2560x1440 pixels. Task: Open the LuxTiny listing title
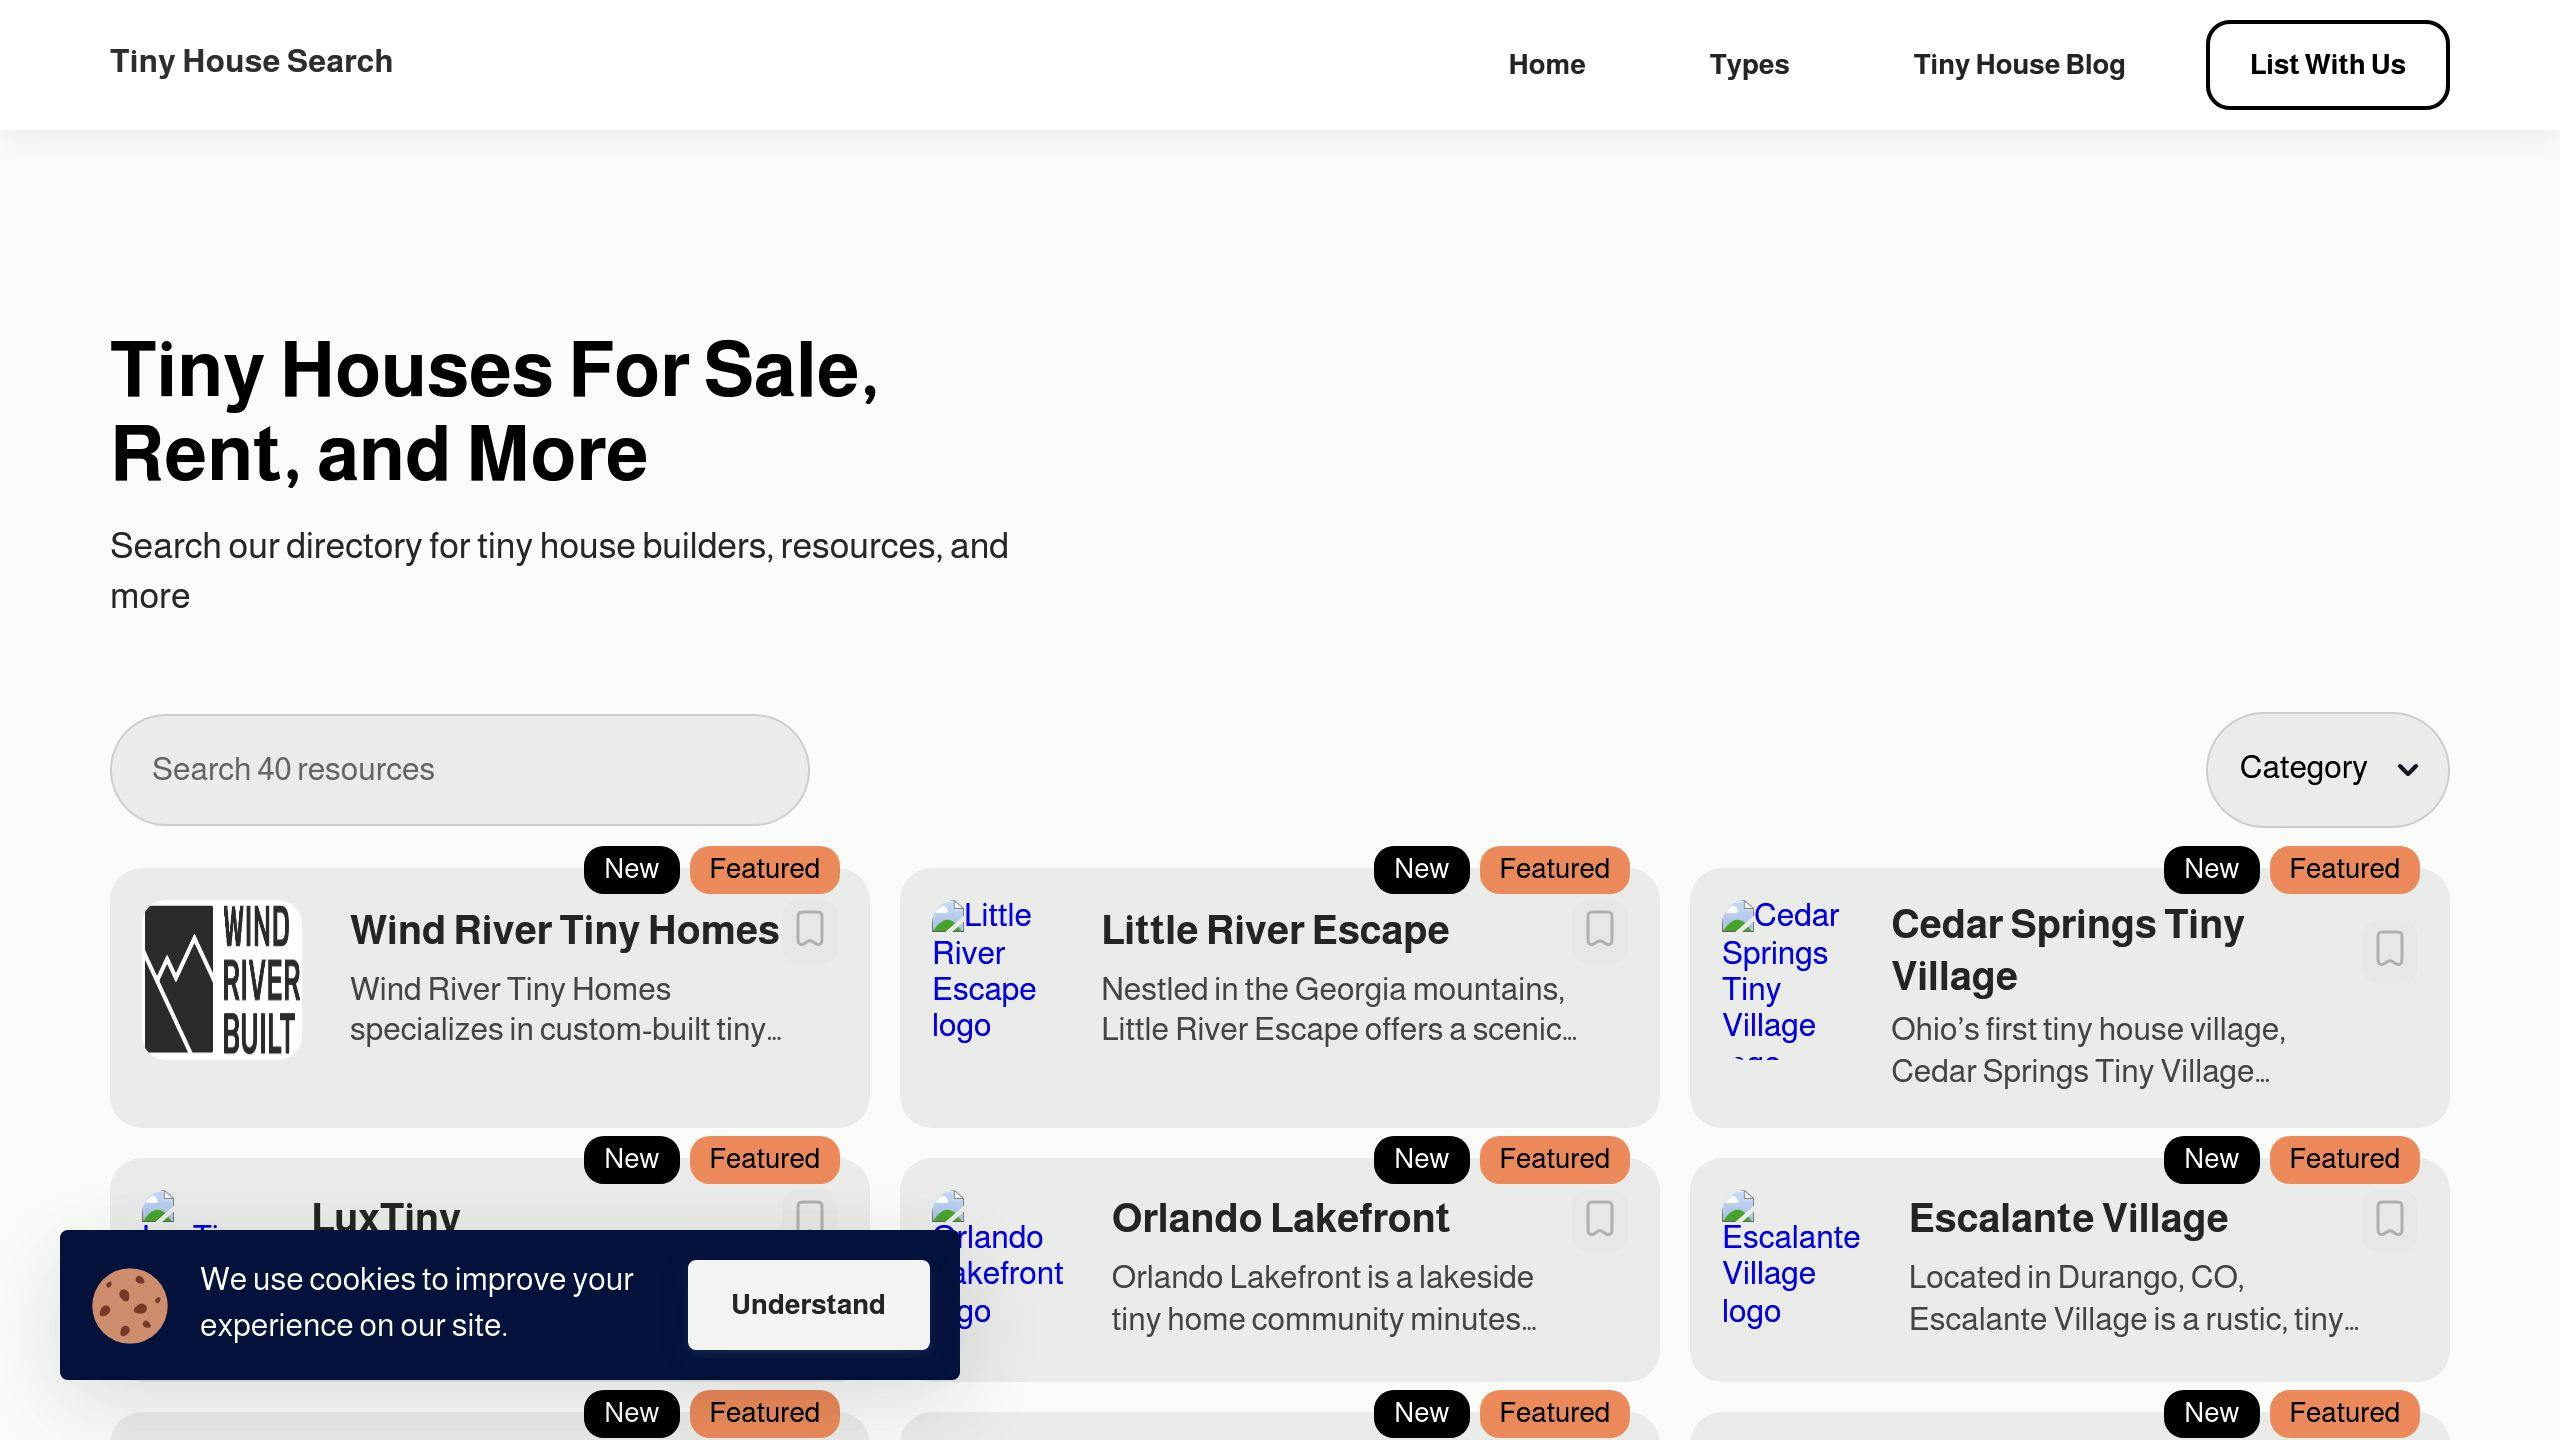(x=386, y=1214)
